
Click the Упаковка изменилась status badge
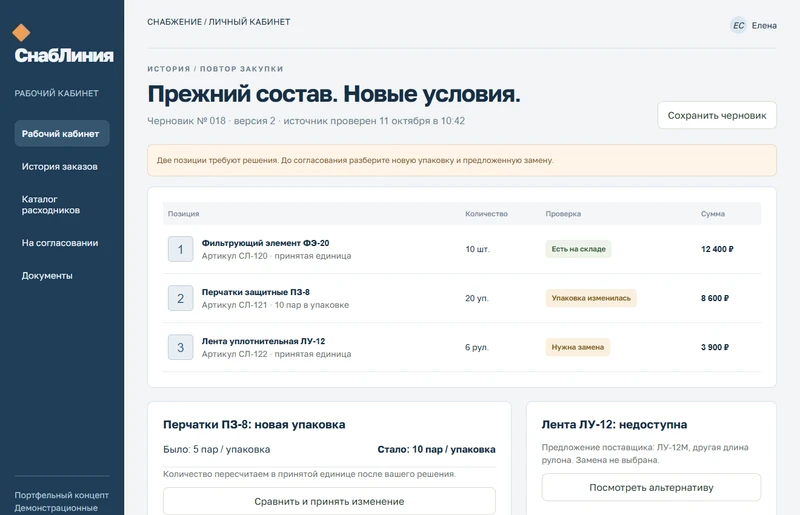591,298
